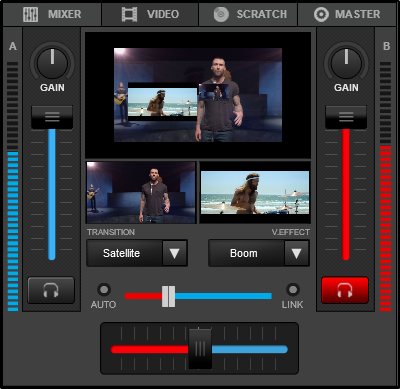Switch to the MASTER tab
400x389 pixels.
click(x=347, y=14)
